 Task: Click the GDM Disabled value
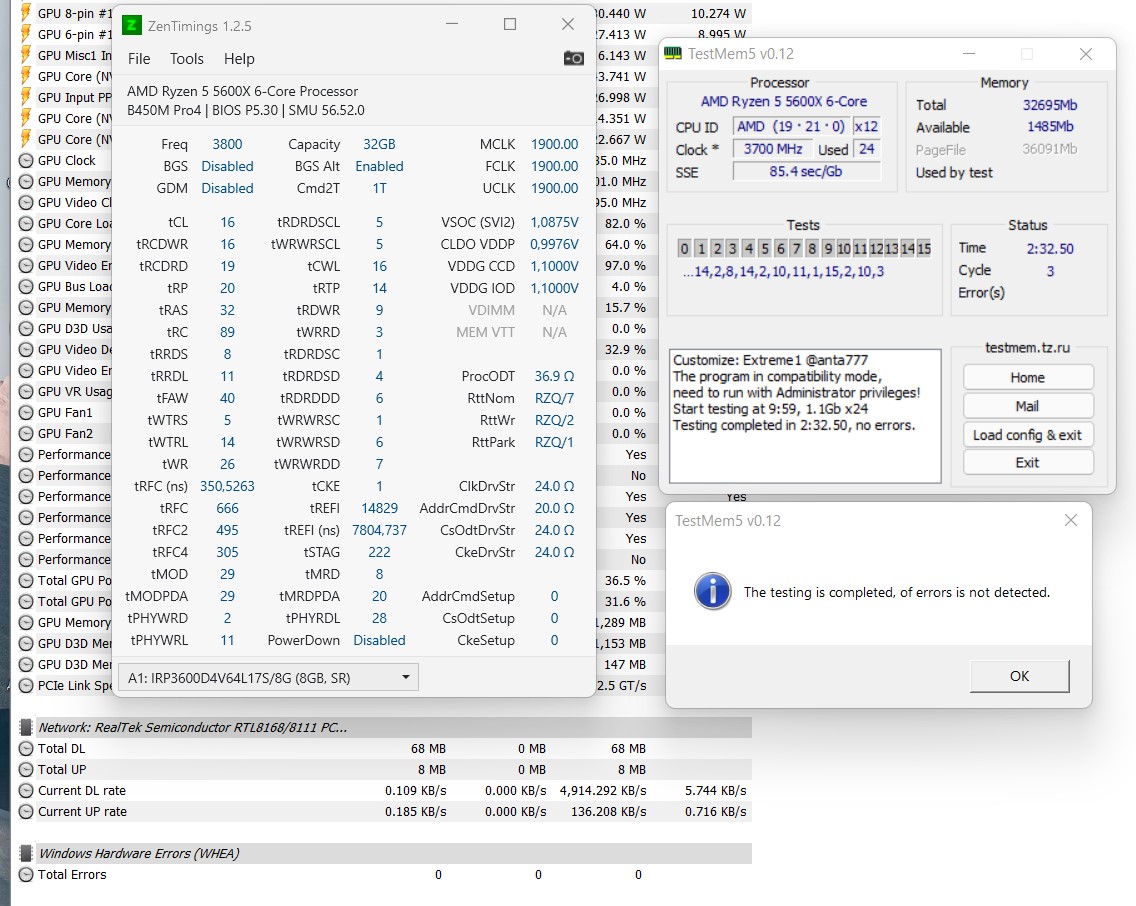(x=227, y=188)
